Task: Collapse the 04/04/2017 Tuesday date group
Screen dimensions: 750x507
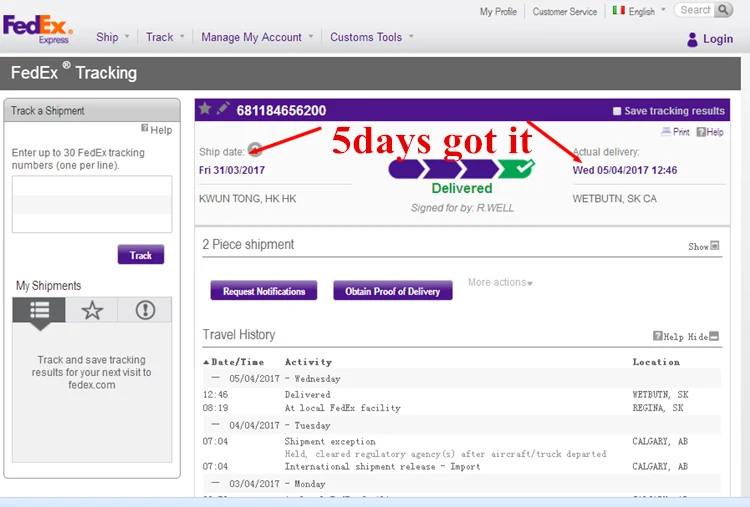Action: coord(215,426)
